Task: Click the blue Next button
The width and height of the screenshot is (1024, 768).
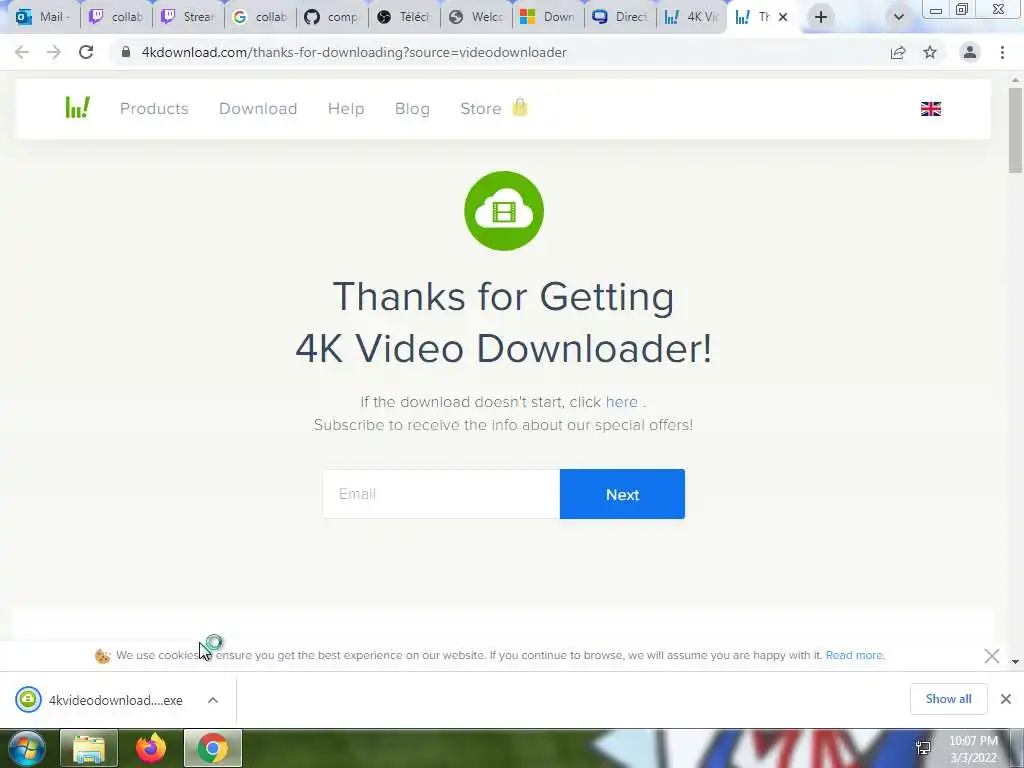Action: point(622,494)
